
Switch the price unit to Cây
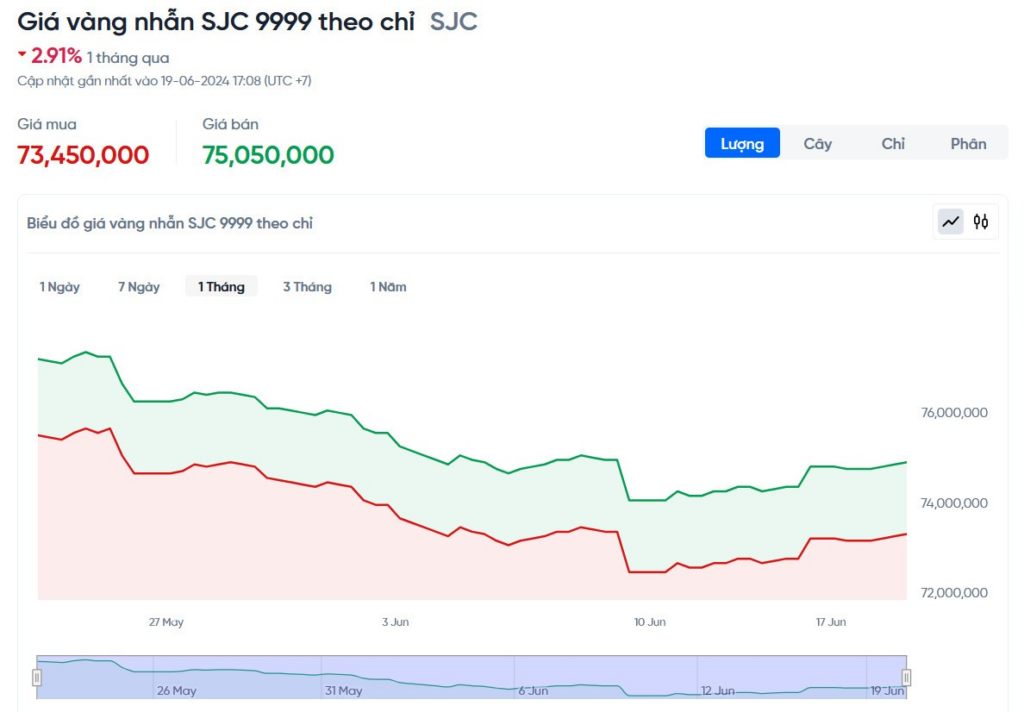pos(817,144)
